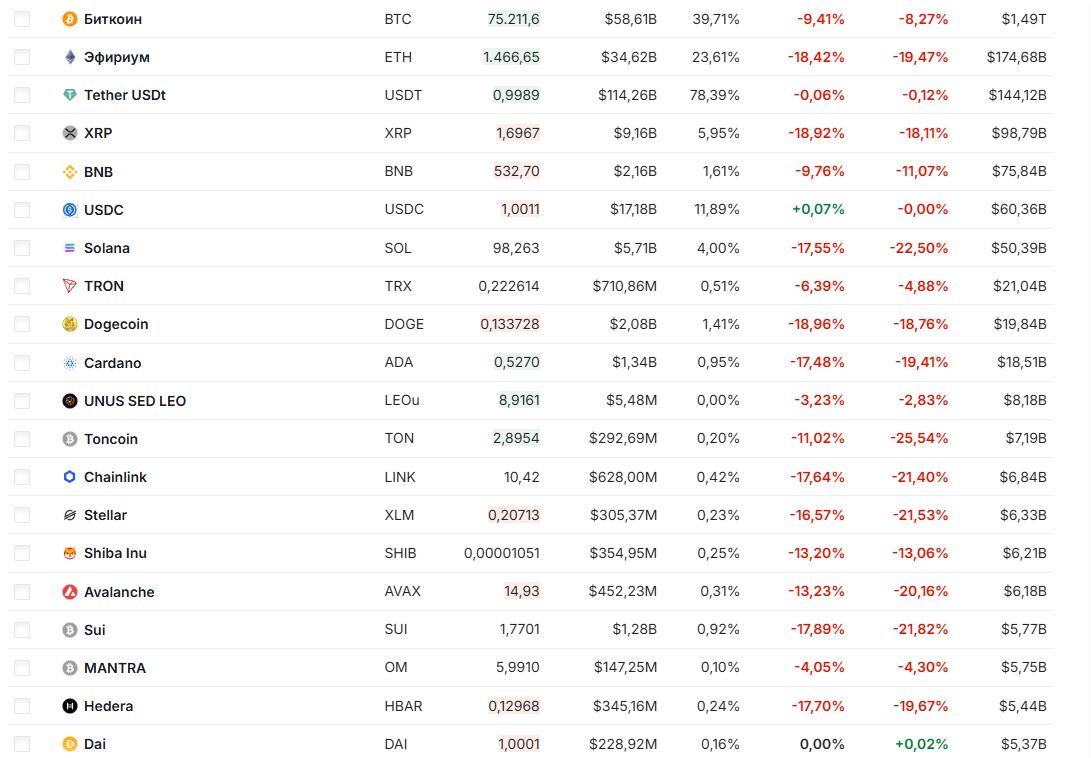Toggle the Dai row checkbox

pyautogui.click(x=22, y=744)
